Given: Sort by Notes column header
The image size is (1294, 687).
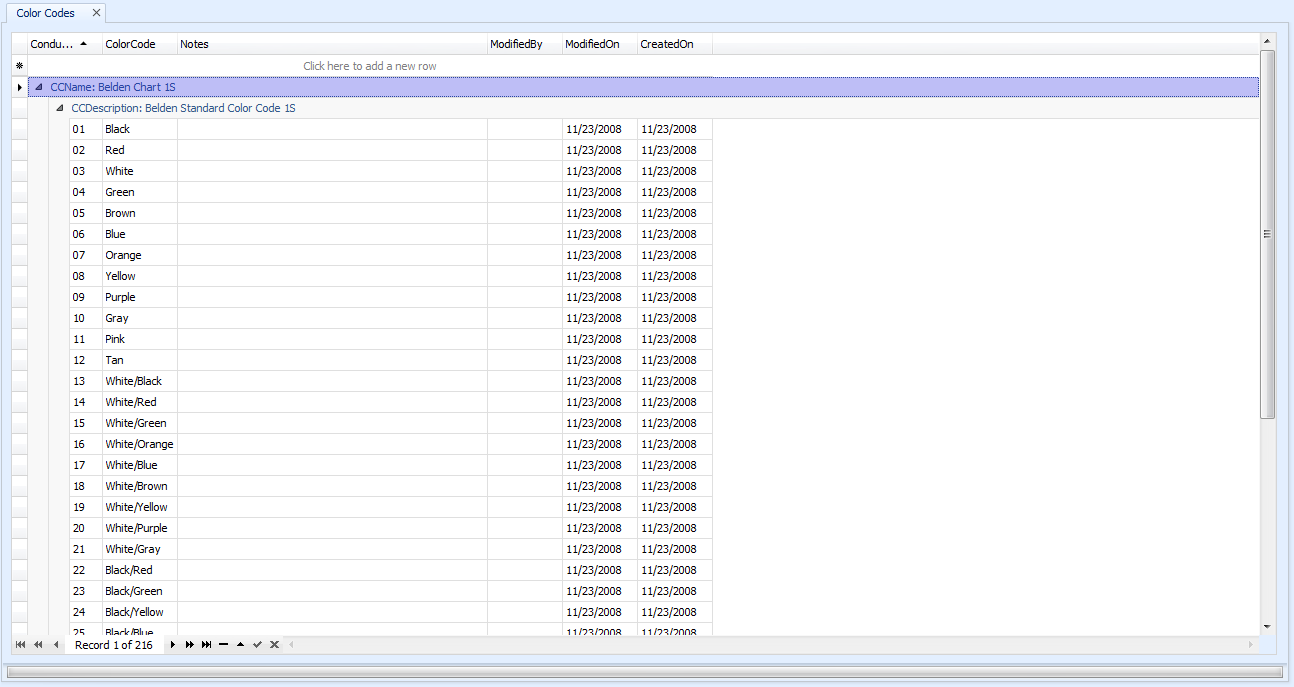Looking at the screenshot, I should pos(332,44).
